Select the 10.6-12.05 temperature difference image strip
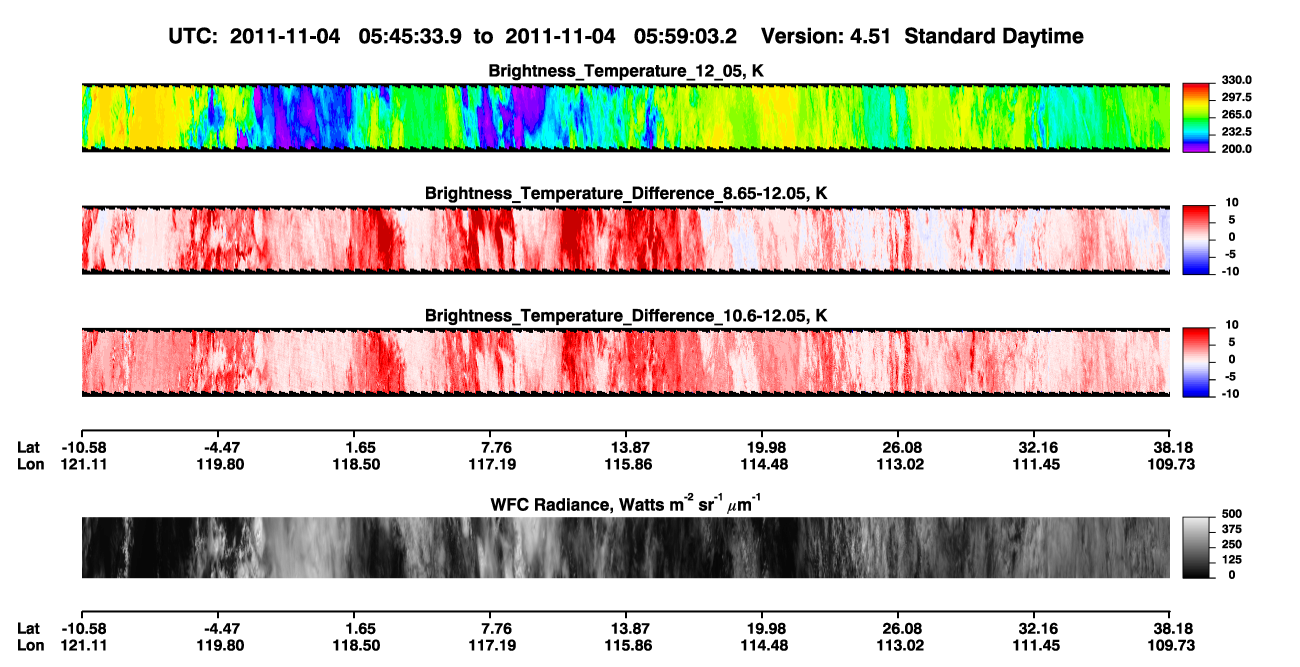 [x=625, y=362]
